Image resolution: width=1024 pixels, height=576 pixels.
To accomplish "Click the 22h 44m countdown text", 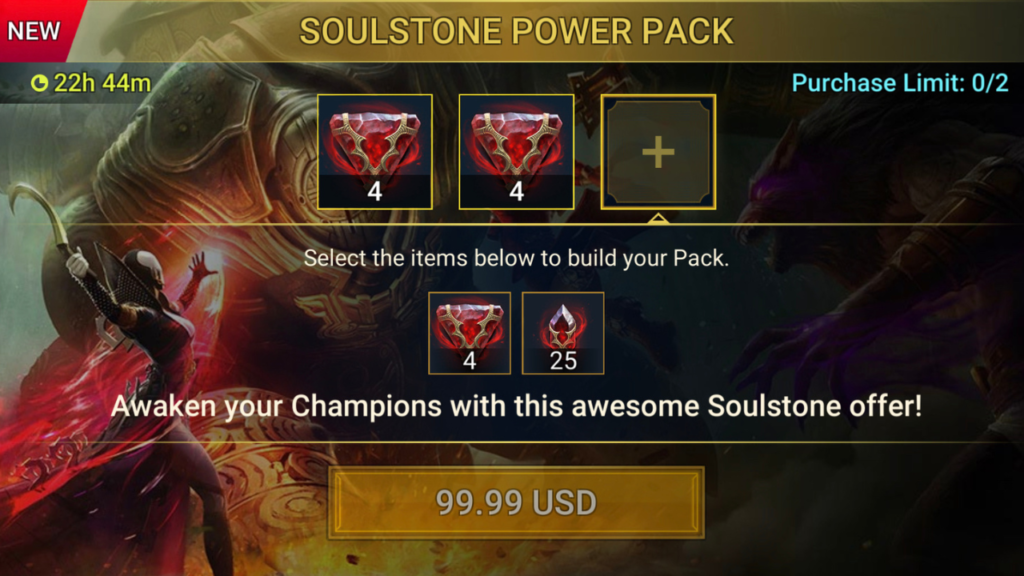I will click(x=103, y=83).
